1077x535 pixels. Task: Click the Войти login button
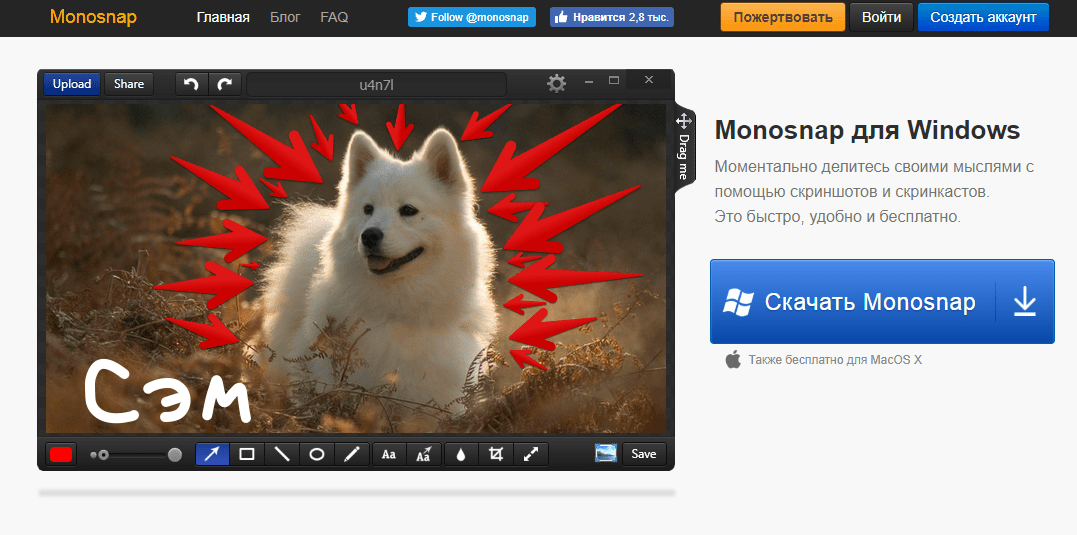tap(881, 17)
